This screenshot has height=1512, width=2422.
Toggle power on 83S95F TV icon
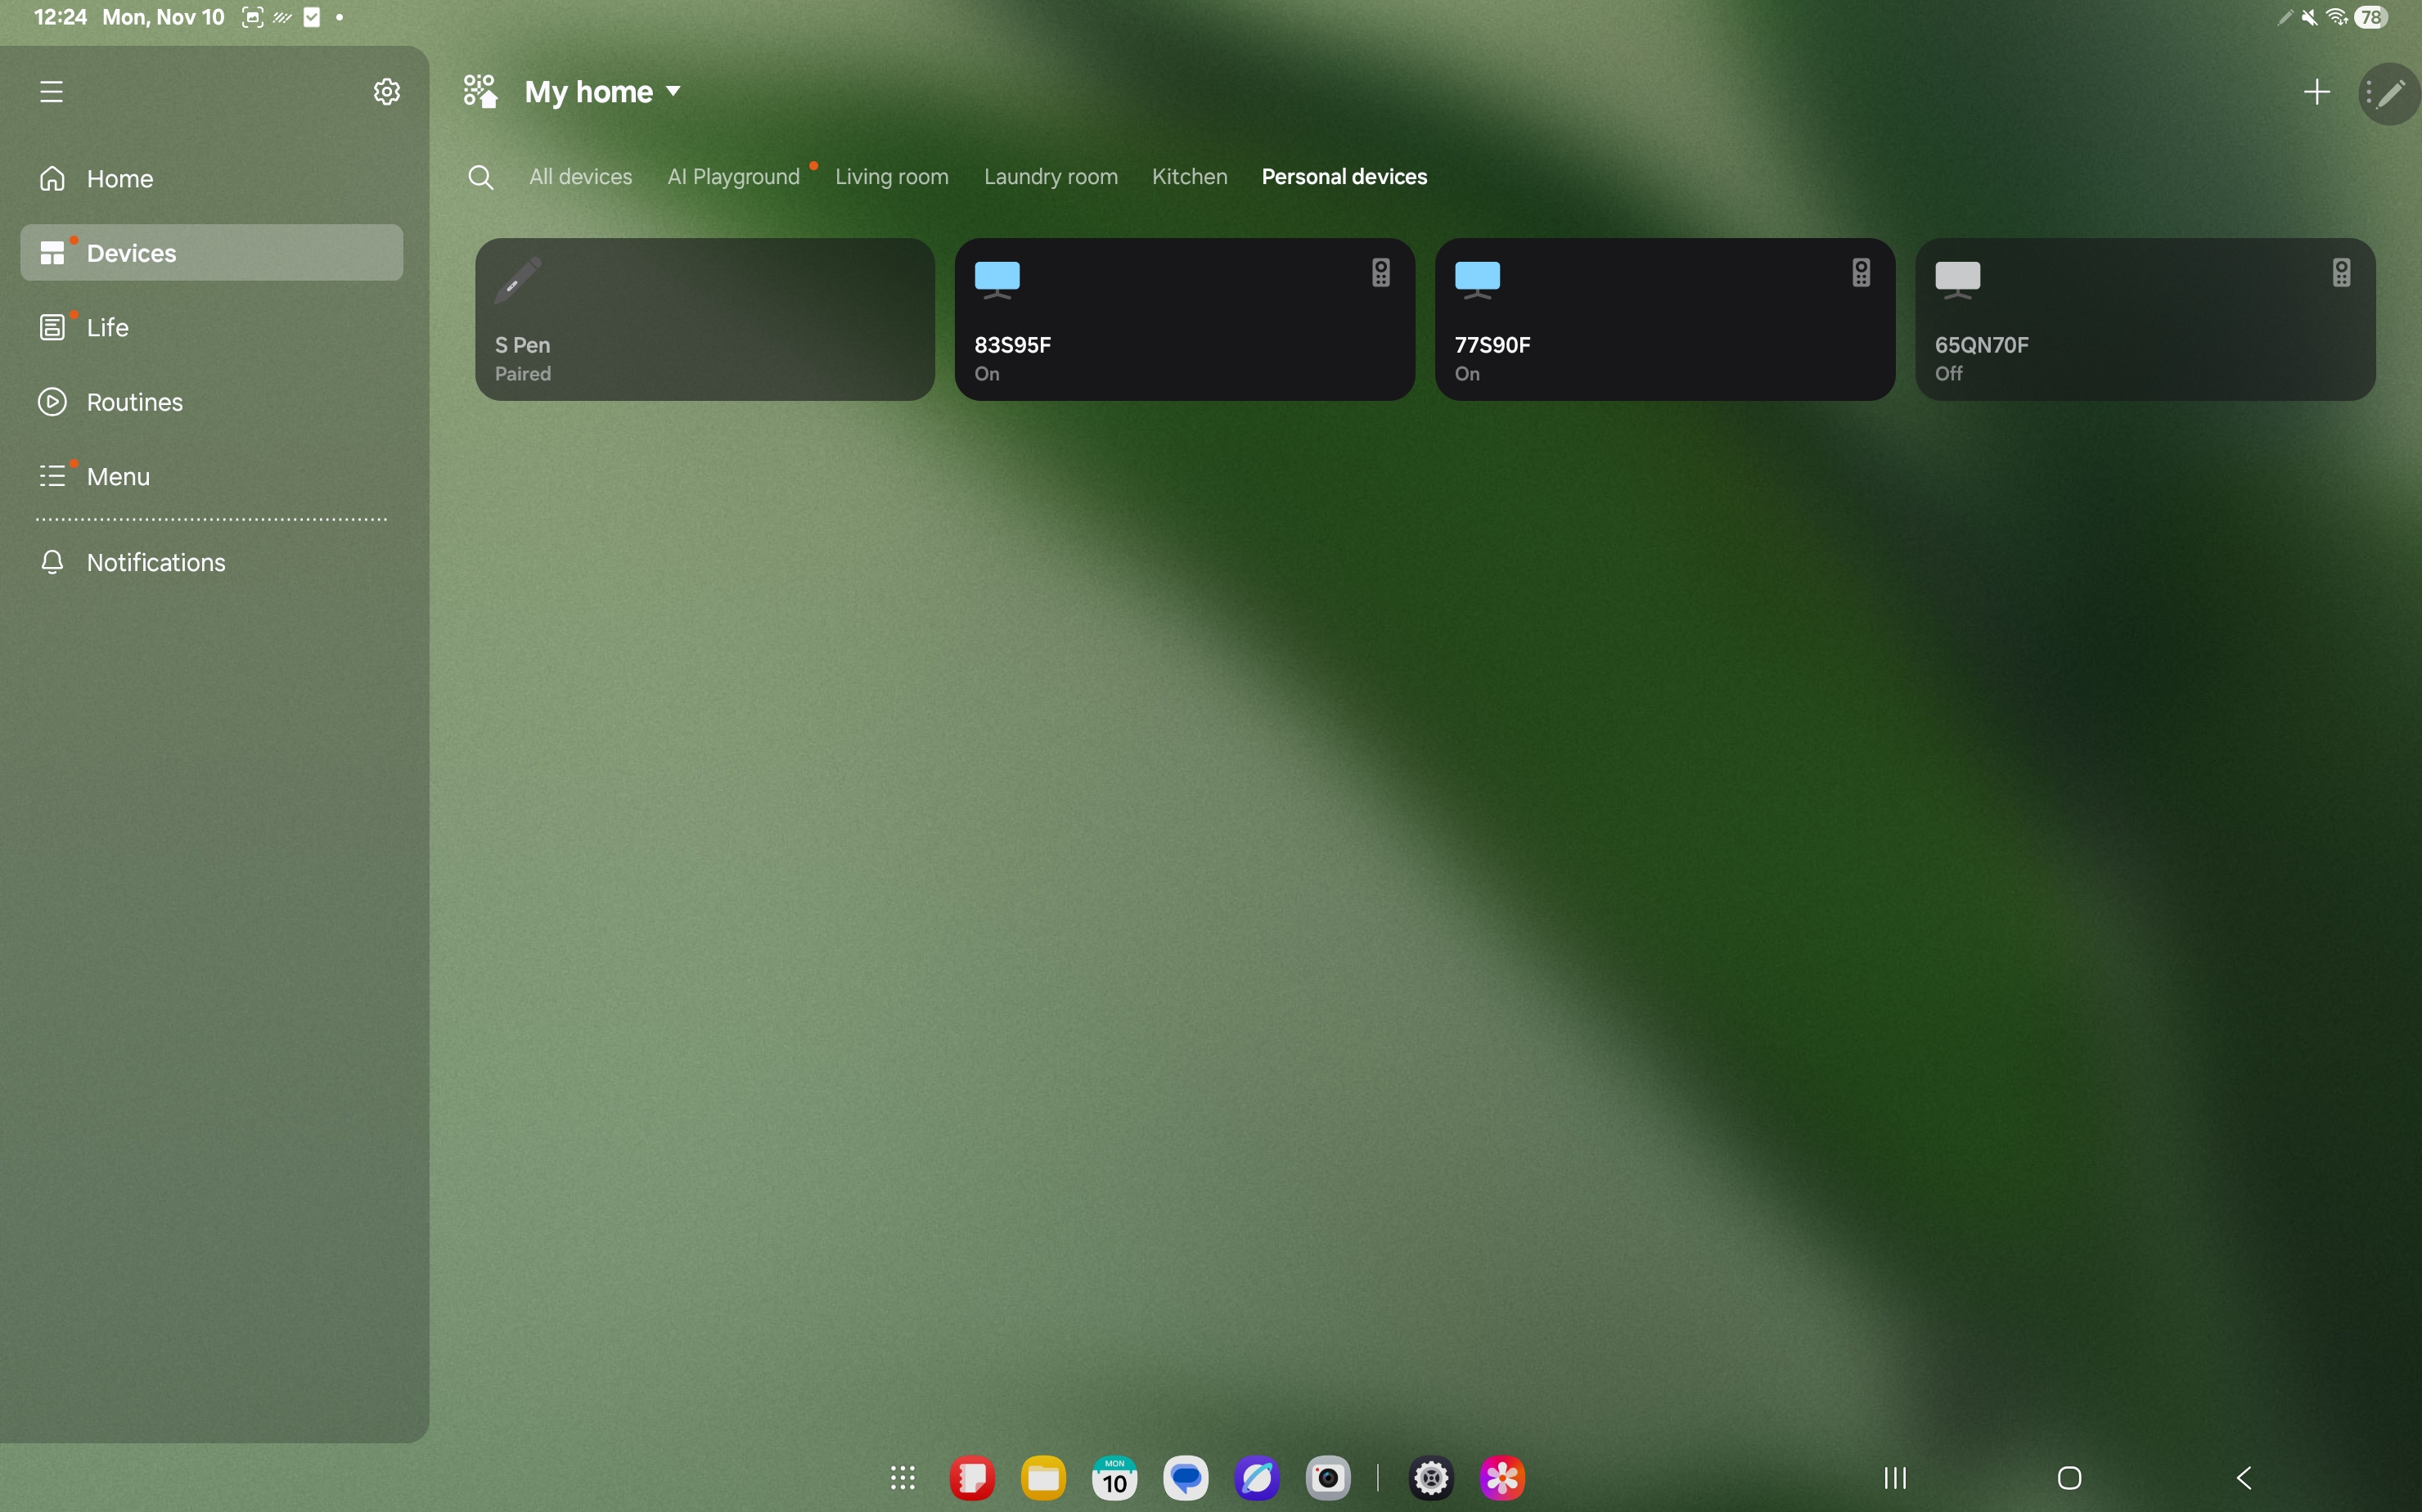point(997,279)
